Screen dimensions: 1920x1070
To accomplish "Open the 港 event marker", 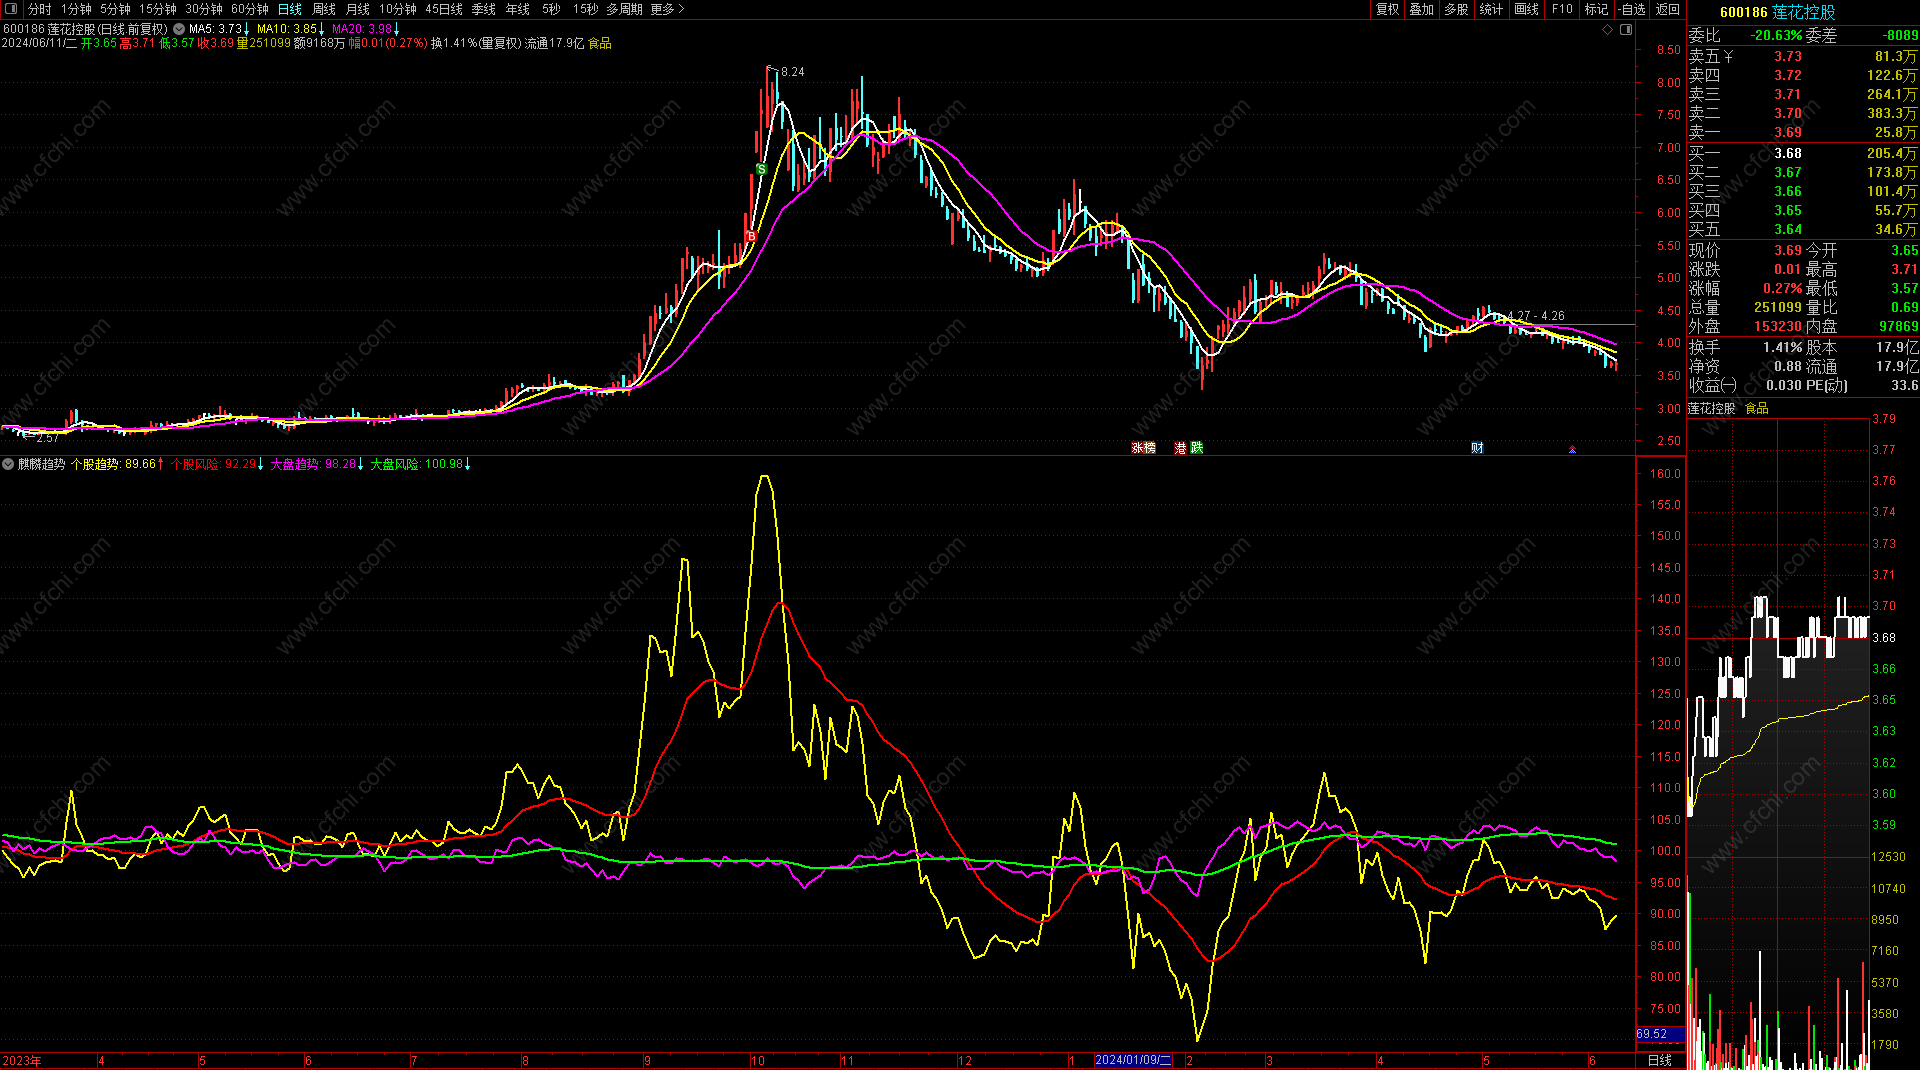I will (x=1180, y=448).
